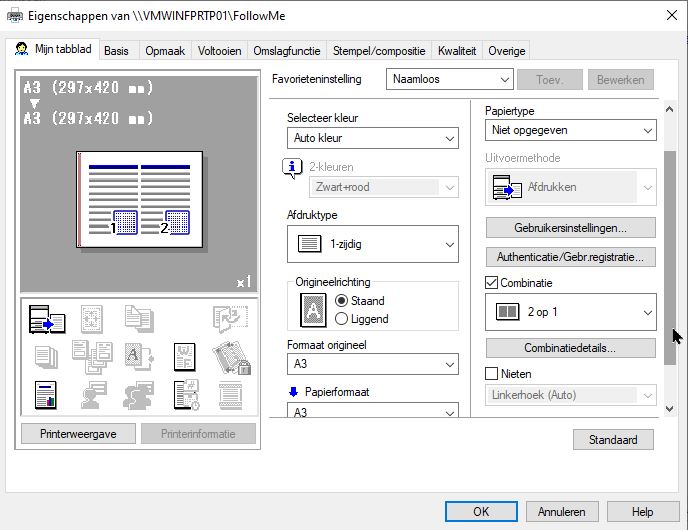The height and width of the screenshot is (530, 688).
Task: Select the Liggend orientation radio button
Action: 342,319
